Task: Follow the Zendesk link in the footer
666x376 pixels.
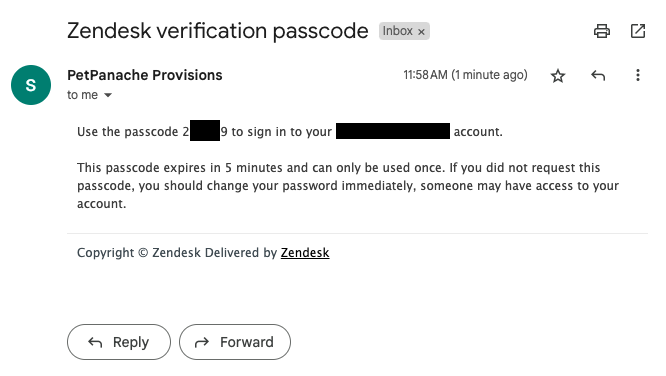Action: coord(305,253)
